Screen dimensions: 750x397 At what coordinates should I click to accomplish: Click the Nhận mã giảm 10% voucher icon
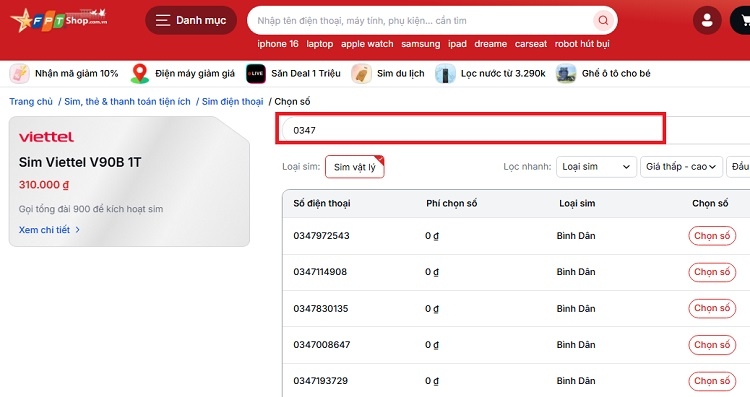pyautogui.click(x=19, y=74)
